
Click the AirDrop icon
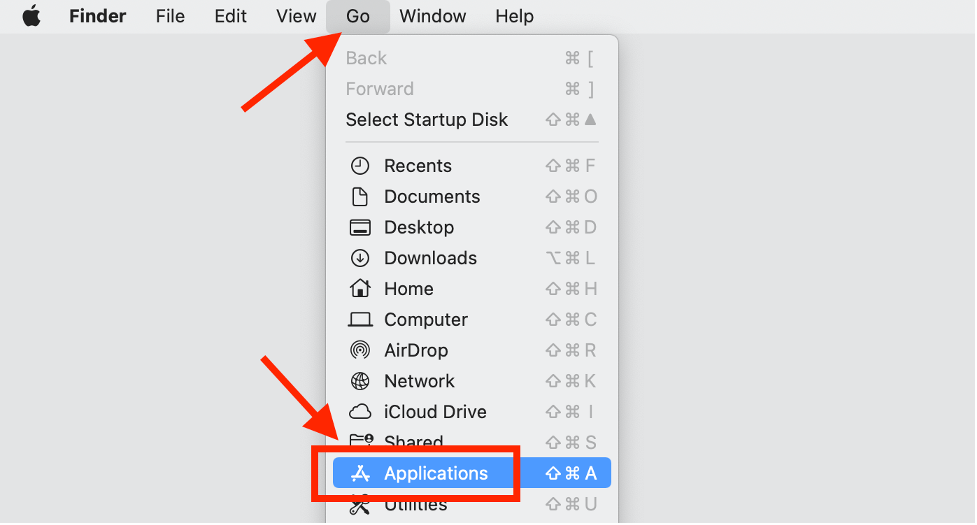click(x=360, y=351)
